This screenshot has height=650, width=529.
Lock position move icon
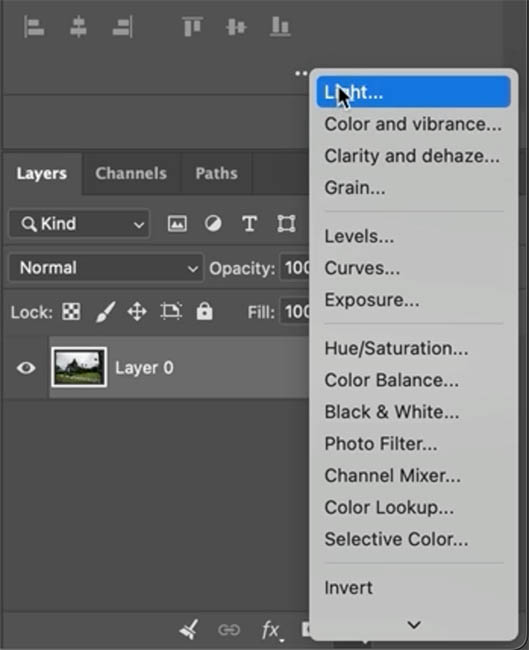[x=137, y=312]
